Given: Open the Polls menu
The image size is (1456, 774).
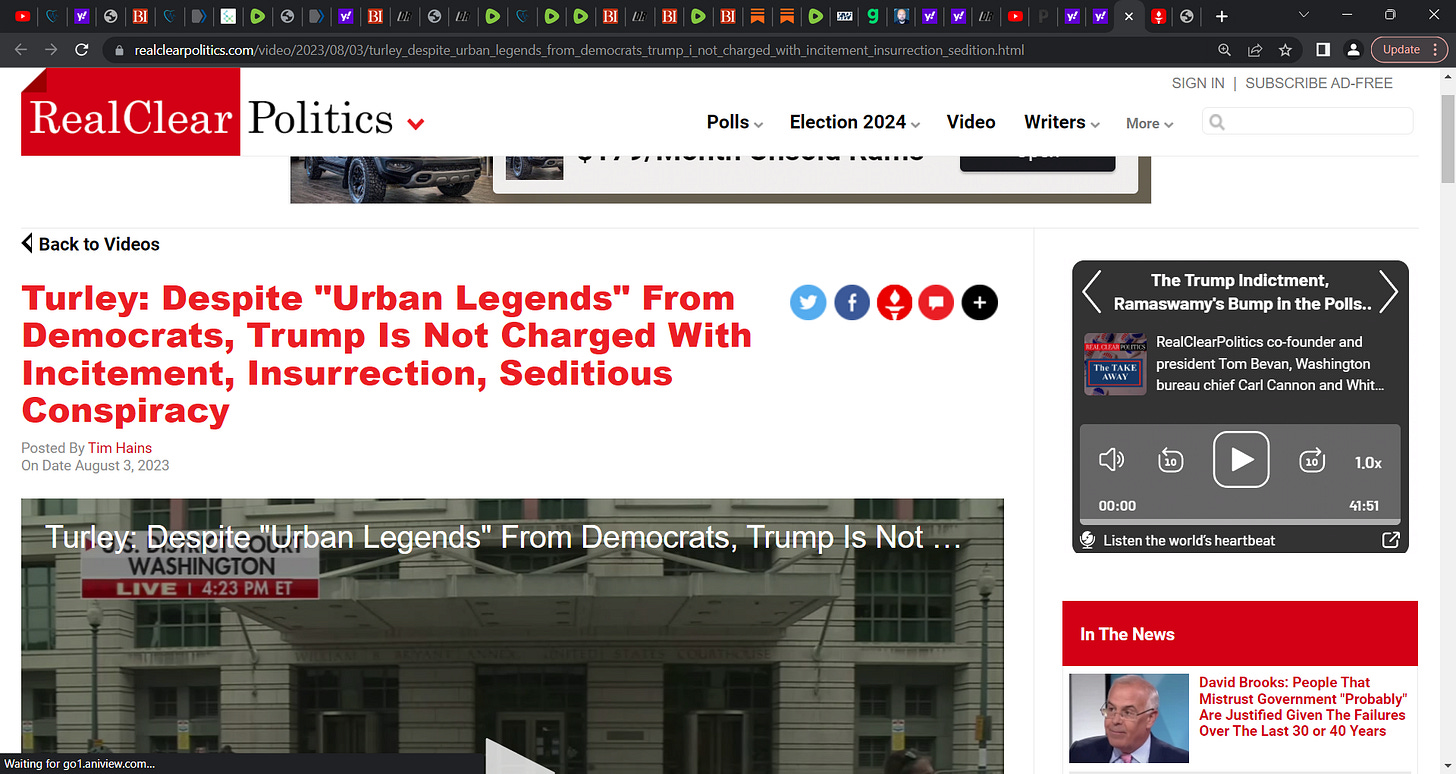Looking at the screenshot, I should pyautogui.click(x=734, y=122).
